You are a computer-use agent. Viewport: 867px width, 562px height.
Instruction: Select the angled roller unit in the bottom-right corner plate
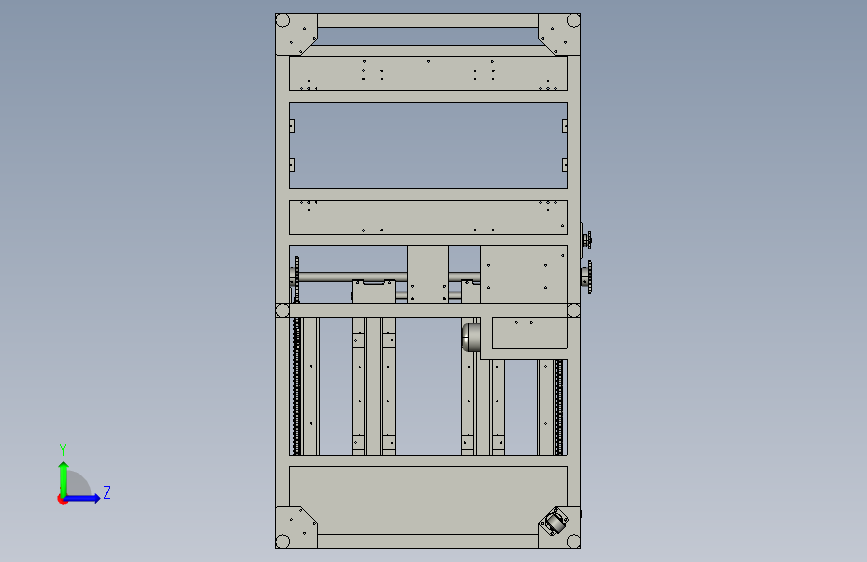555,522
